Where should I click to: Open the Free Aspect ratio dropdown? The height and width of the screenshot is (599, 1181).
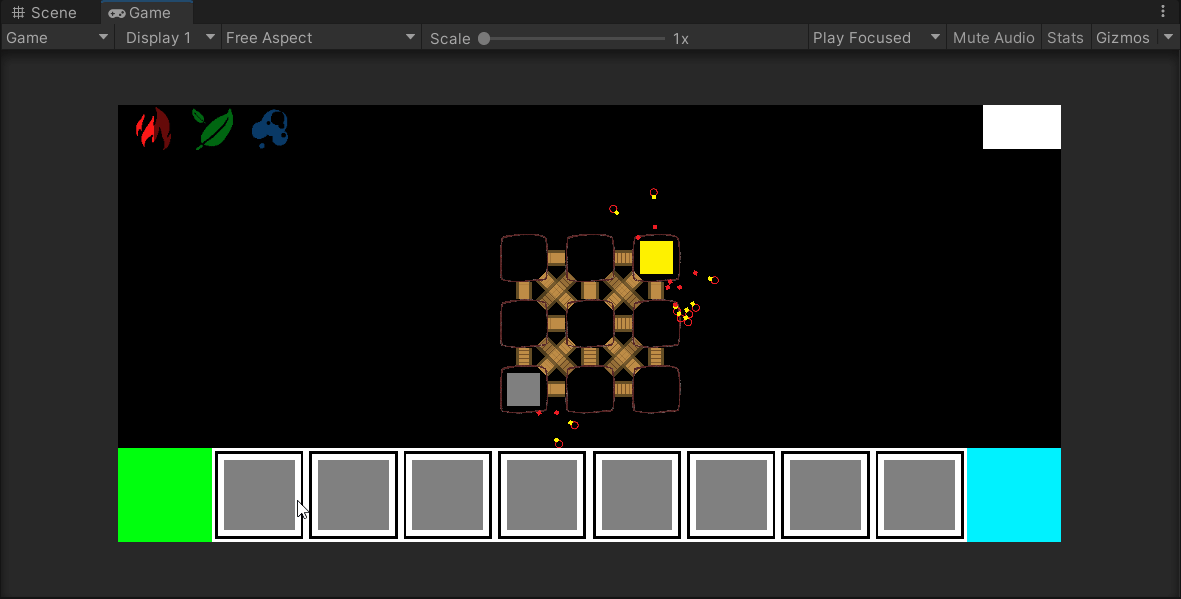coord(321,38)
